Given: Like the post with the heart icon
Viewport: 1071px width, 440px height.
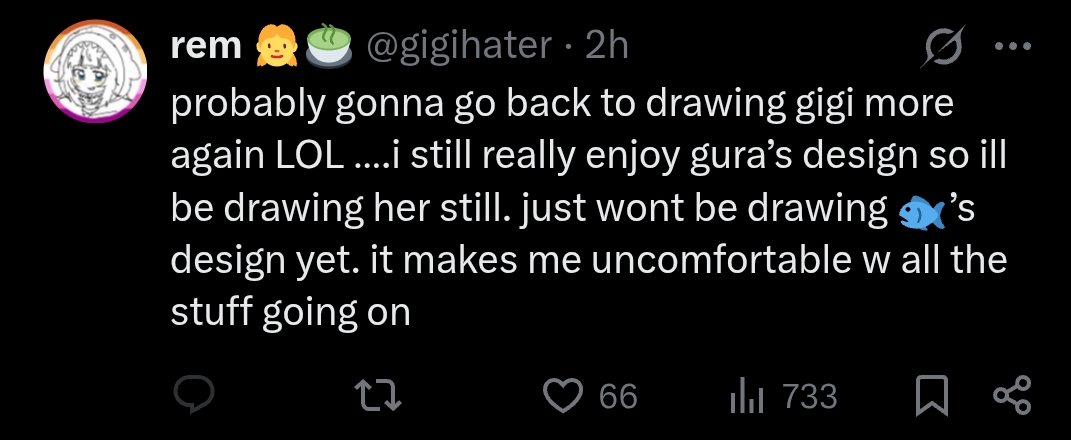Looking at the screenshot, I should pos(562,396).
